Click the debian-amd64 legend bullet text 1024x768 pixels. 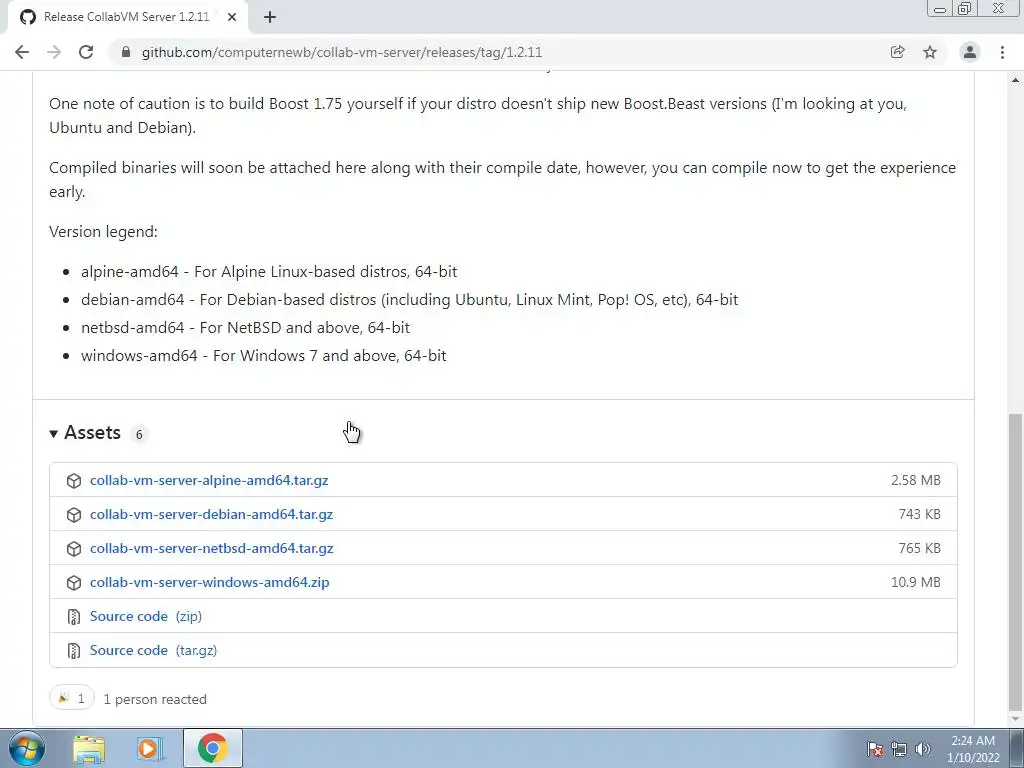pyautogui.click(x=409, y=299)
